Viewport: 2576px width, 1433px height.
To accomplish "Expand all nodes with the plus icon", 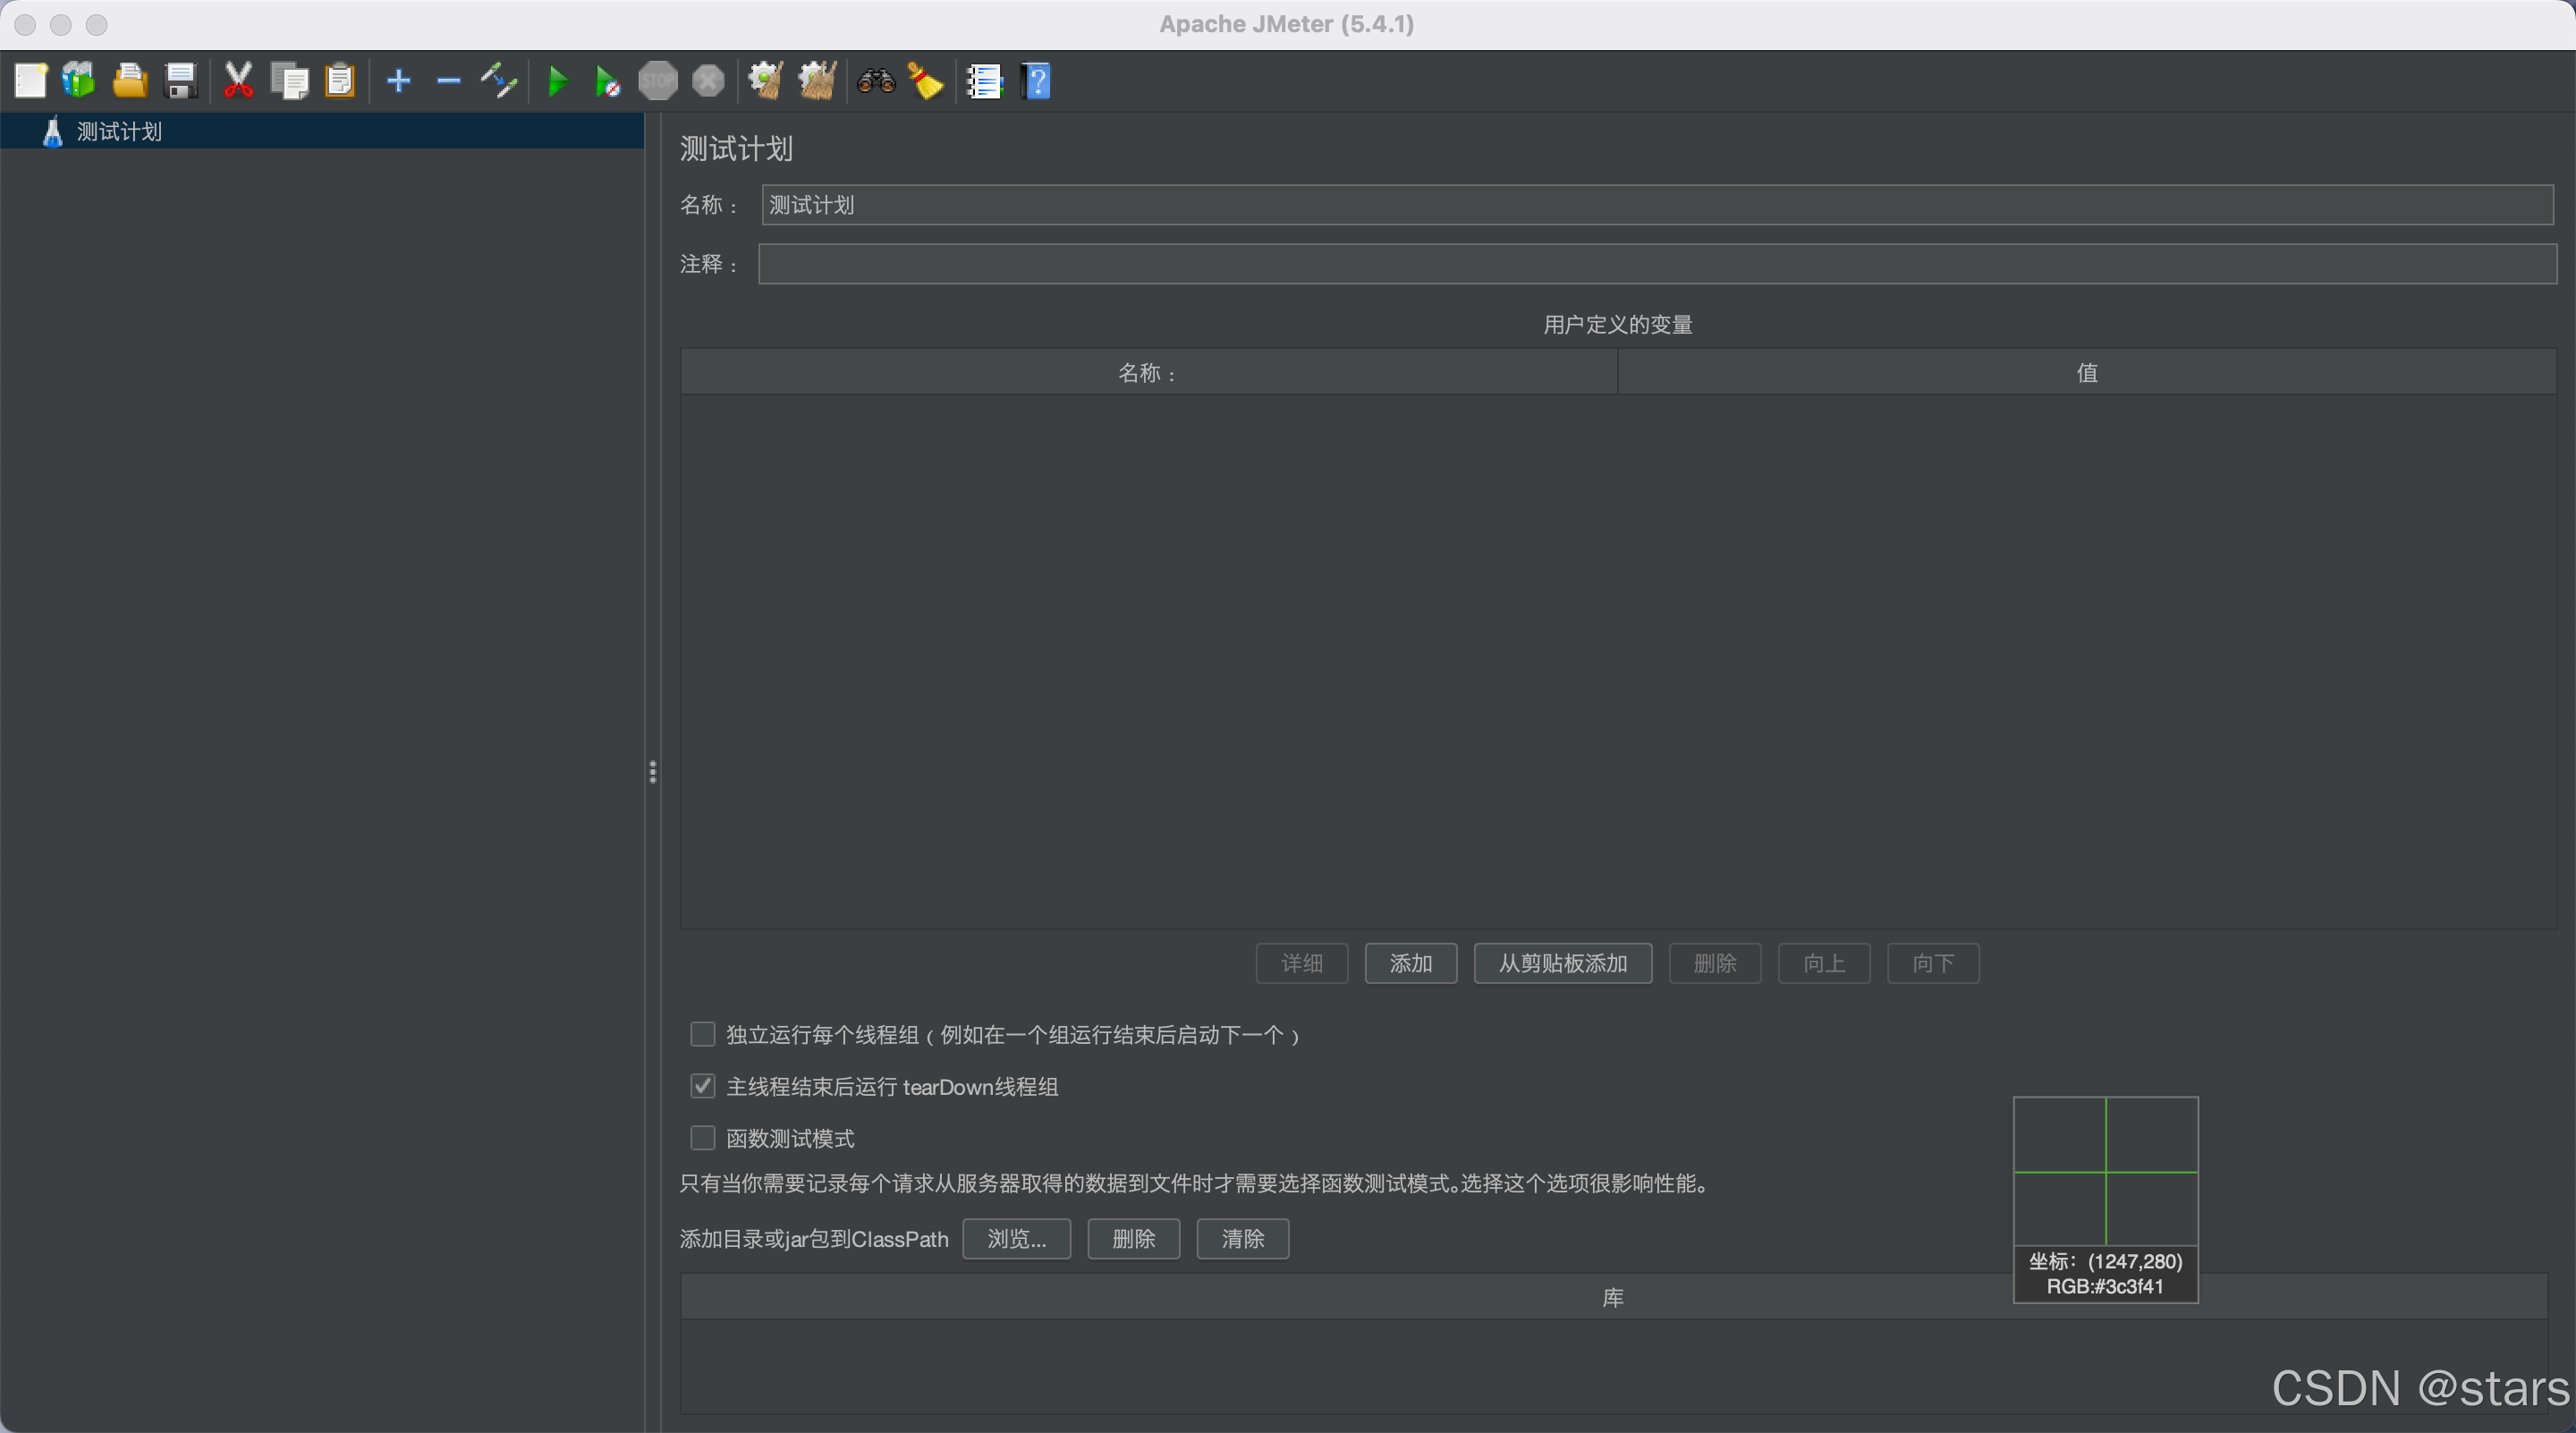I will [x=399, y=81].
